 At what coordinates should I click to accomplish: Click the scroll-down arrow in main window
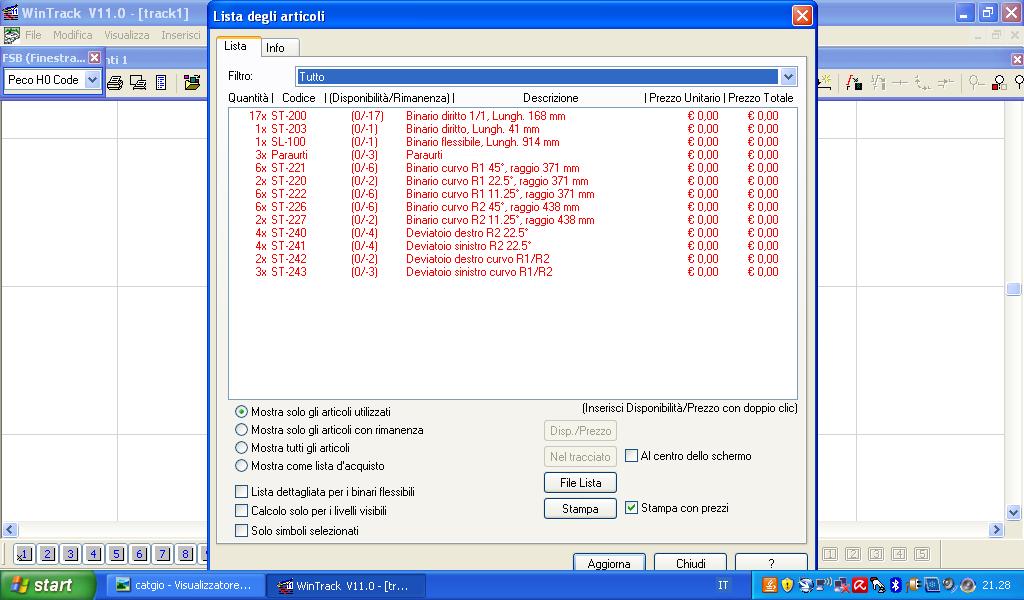click(x=1014, y=513)
